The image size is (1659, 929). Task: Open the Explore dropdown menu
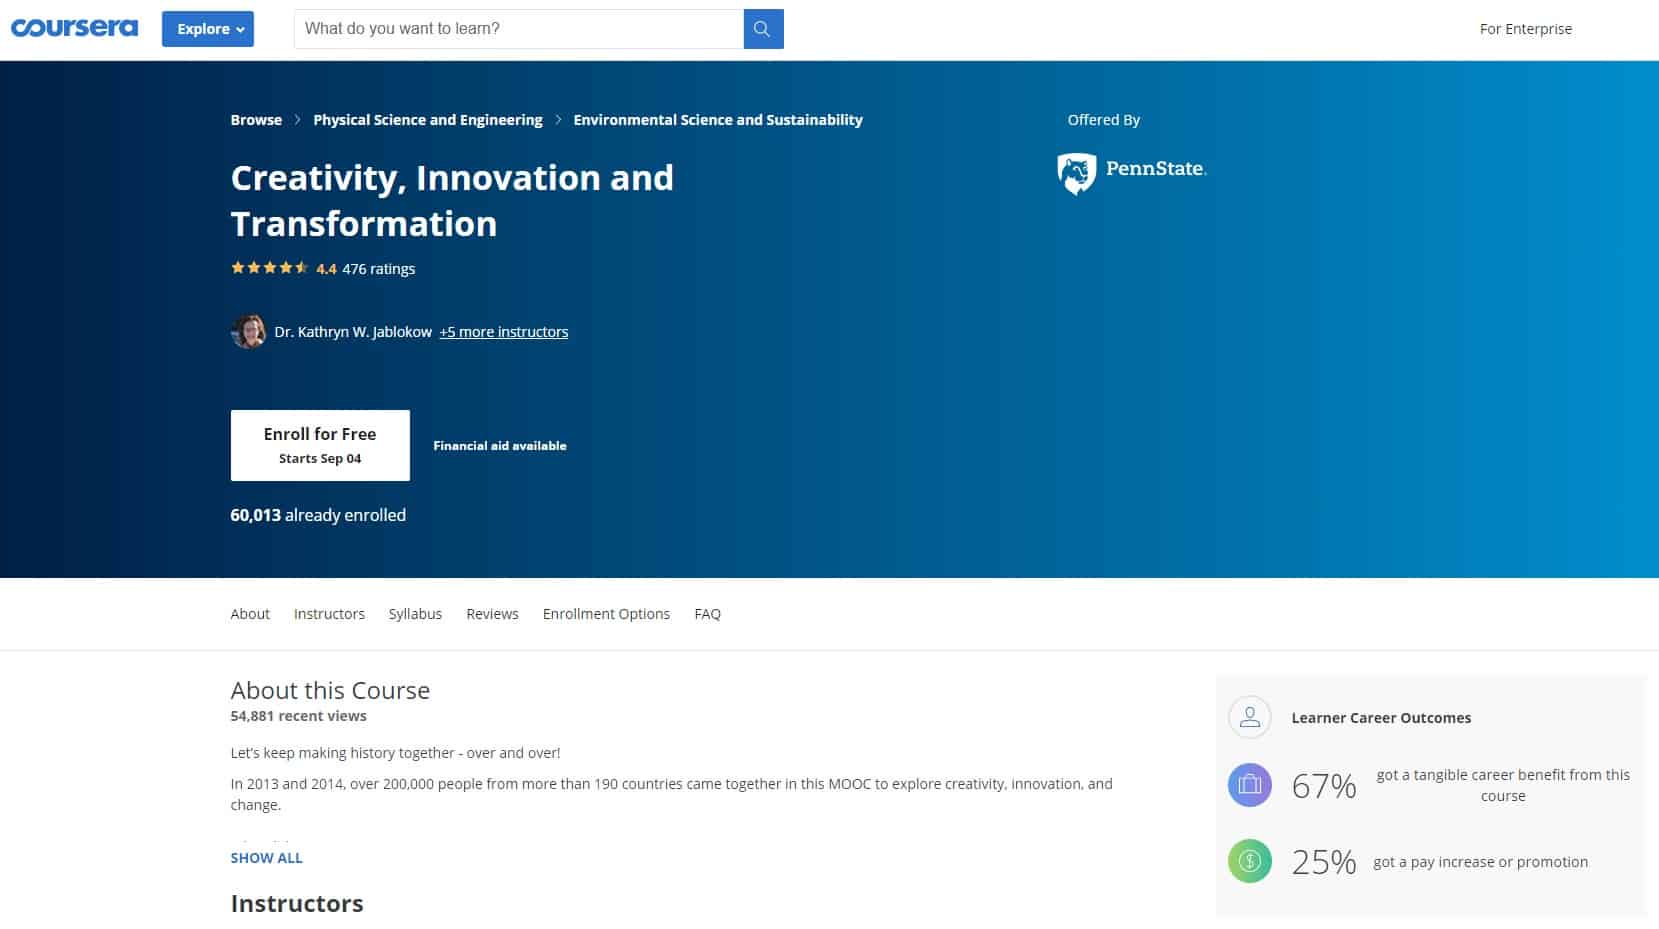point(208,29)
